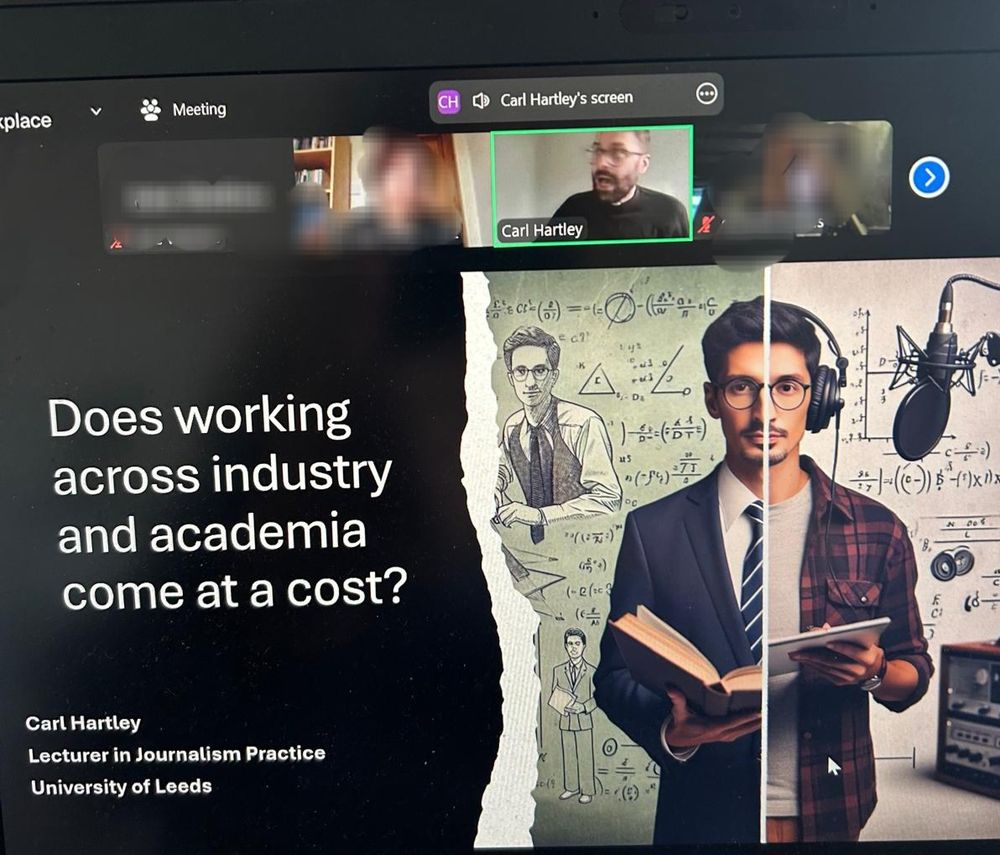Viewport: 1000px width, 855px height.
Task: Click the muted microphone icon beside Carl's tile
Action: click(705, 224)
